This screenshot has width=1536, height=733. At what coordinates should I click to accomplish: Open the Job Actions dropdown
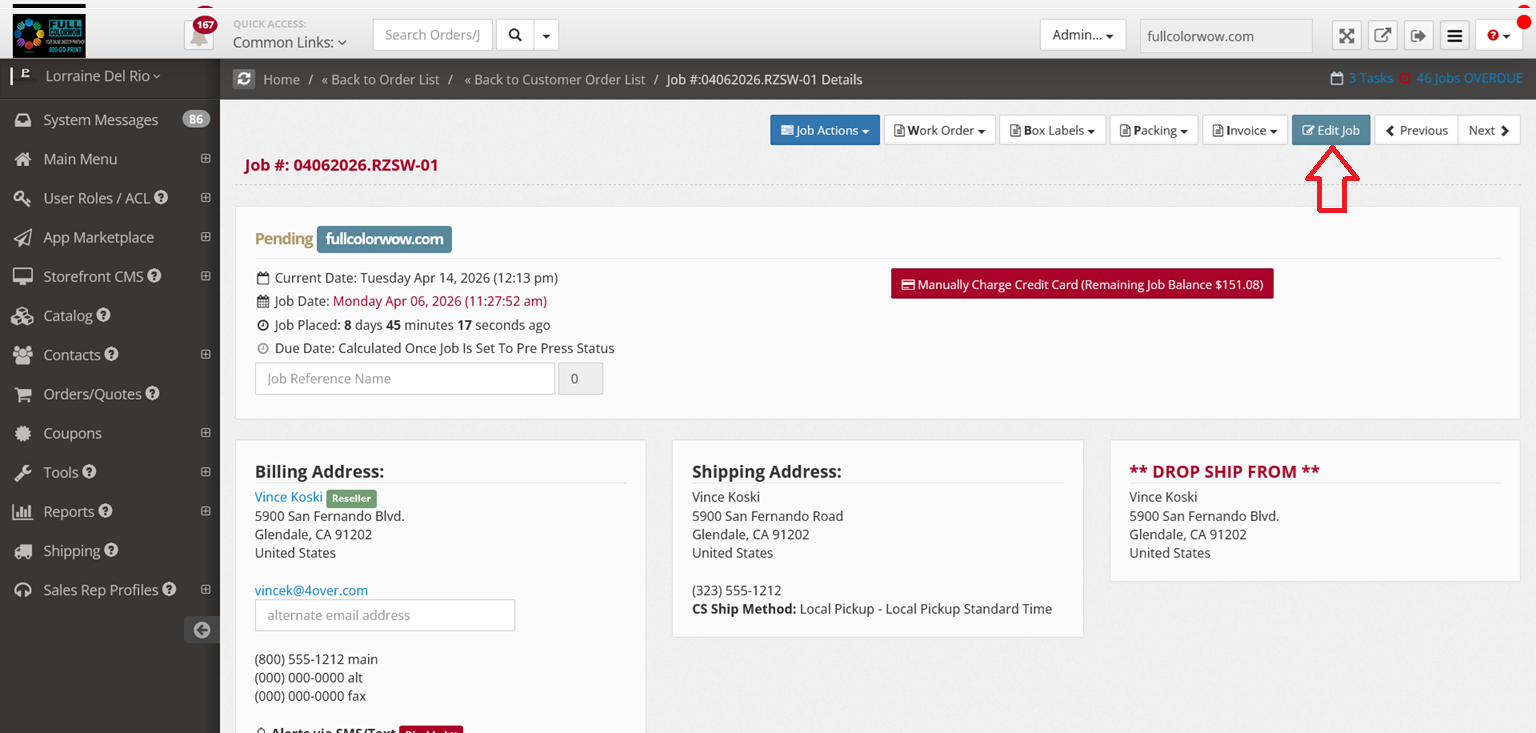point(824,130)
